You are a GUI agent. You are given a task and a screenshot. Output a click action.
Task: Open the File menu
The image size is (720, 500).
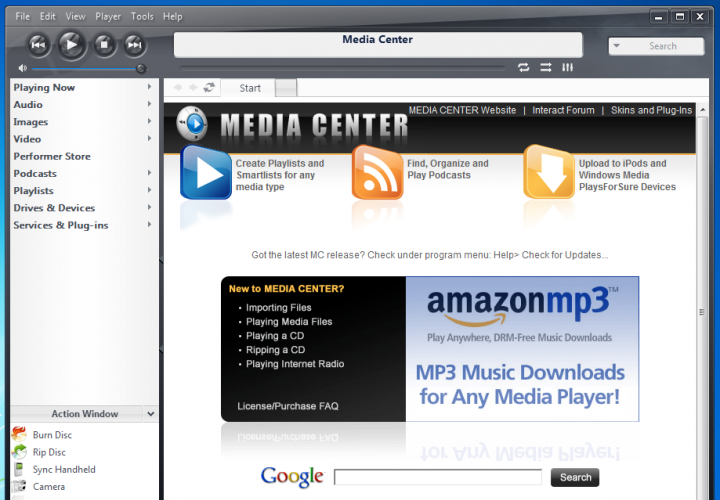(x=22, y=17)
